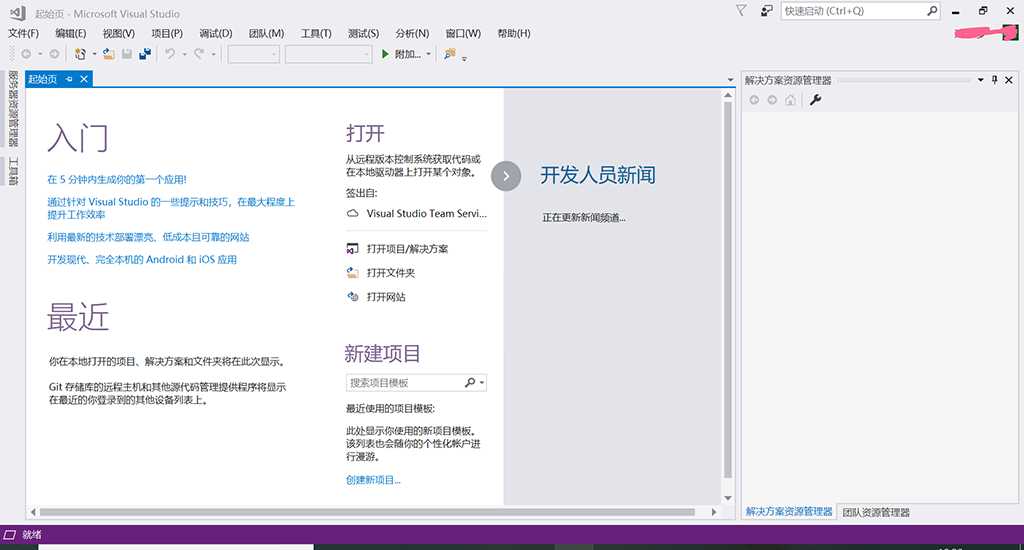Open the 视图(V) menu
This screenshot has height=550, width=1024.
coord(118,33)
